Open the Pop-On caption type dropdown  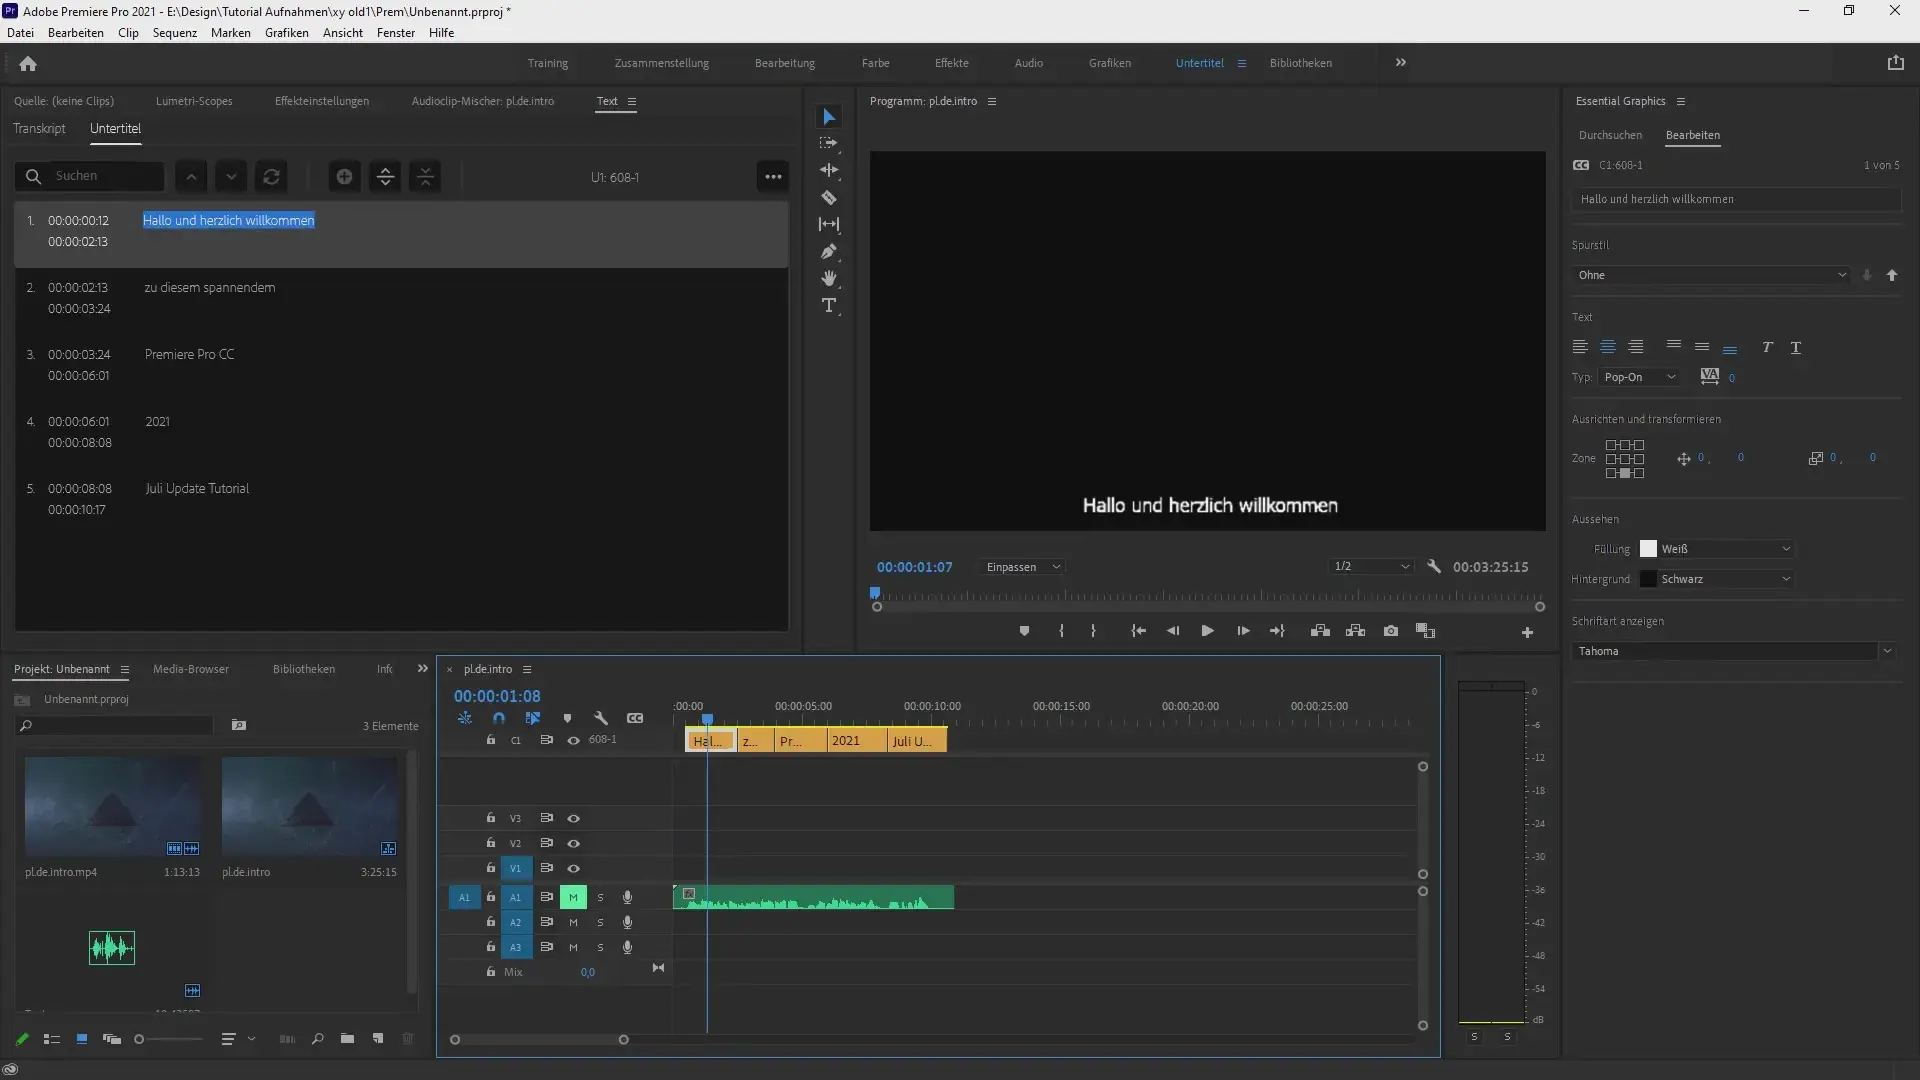pos(1639,377)
